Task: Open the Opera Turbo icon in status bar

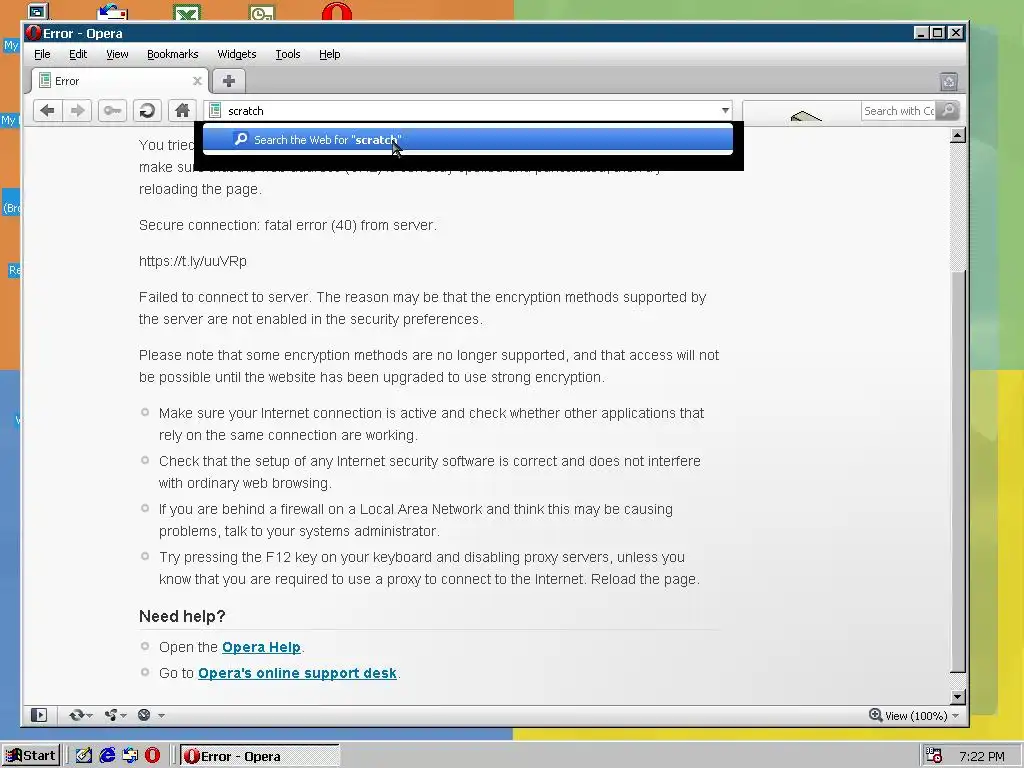Action: pos(144,715)
